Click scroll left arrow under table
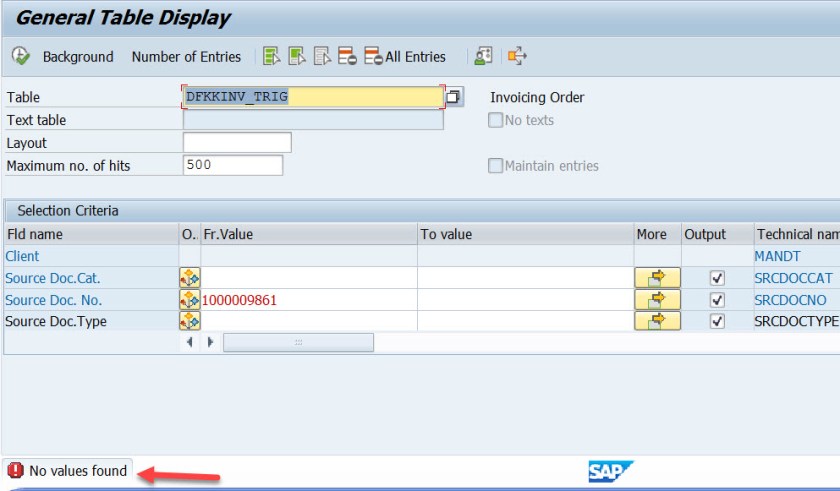This screenshot has width=840, height=491. (190, 342)
